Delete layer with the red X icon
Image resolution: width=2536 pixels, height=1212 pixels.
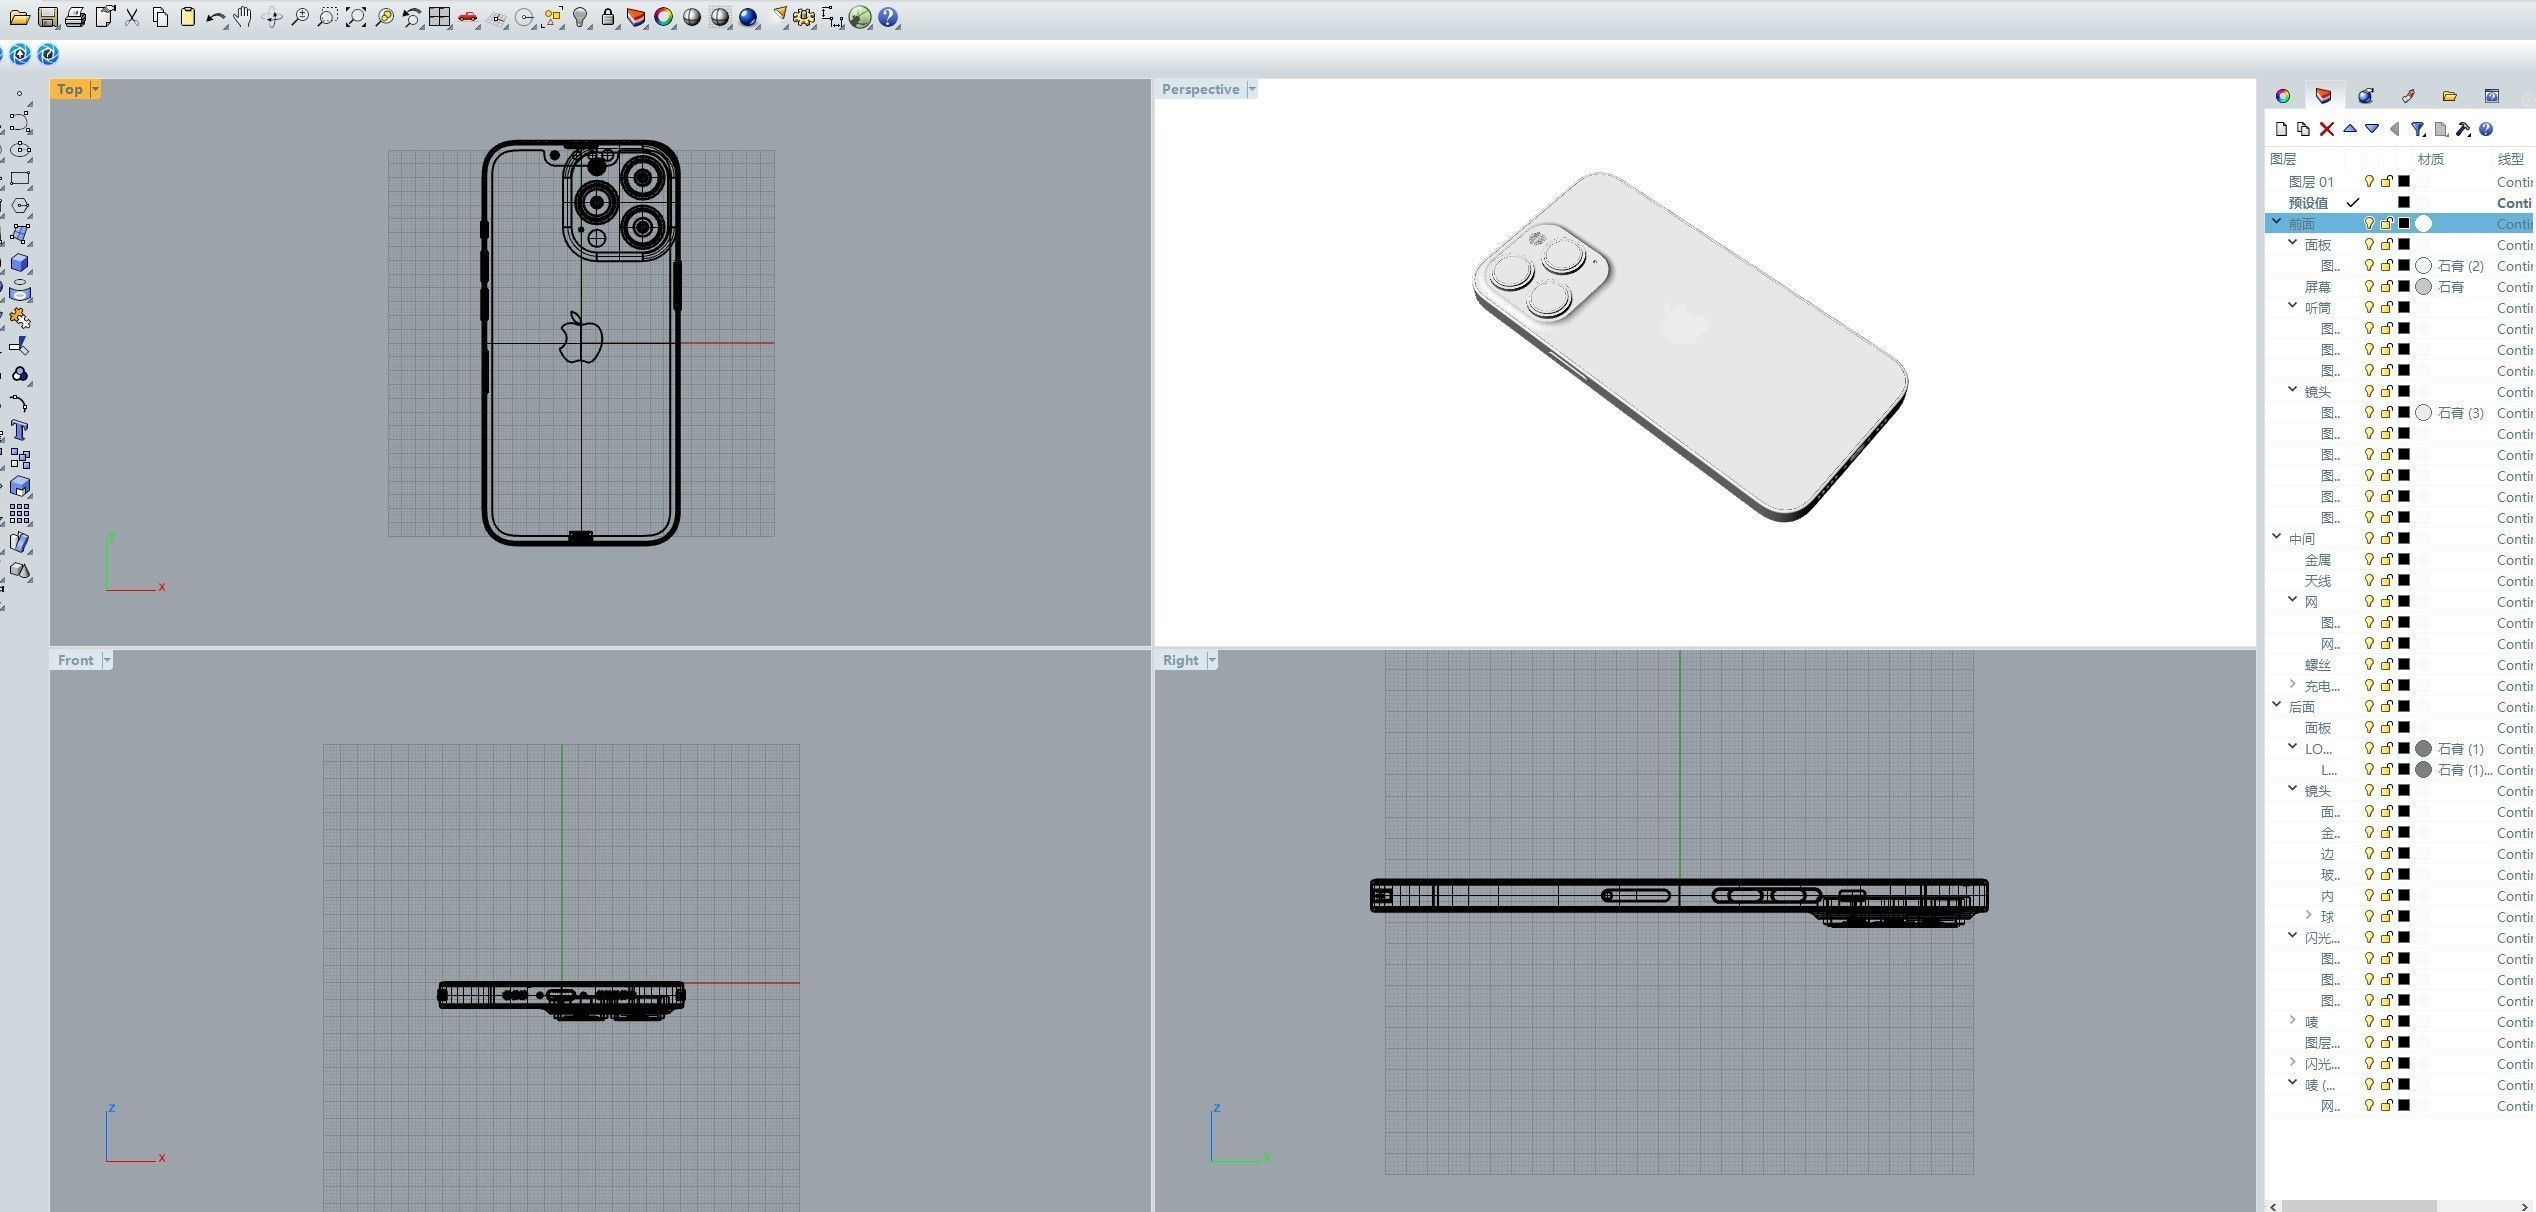(2327, 129)
